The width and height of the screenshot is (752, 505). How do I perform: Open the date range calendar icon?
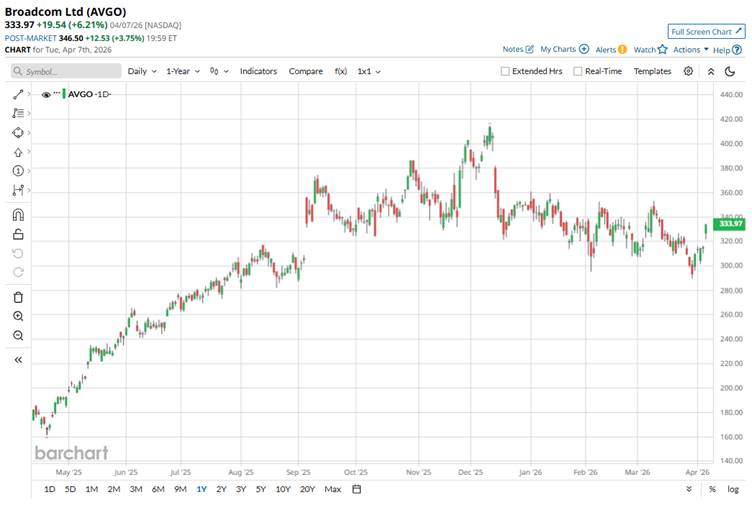point(356,489)
